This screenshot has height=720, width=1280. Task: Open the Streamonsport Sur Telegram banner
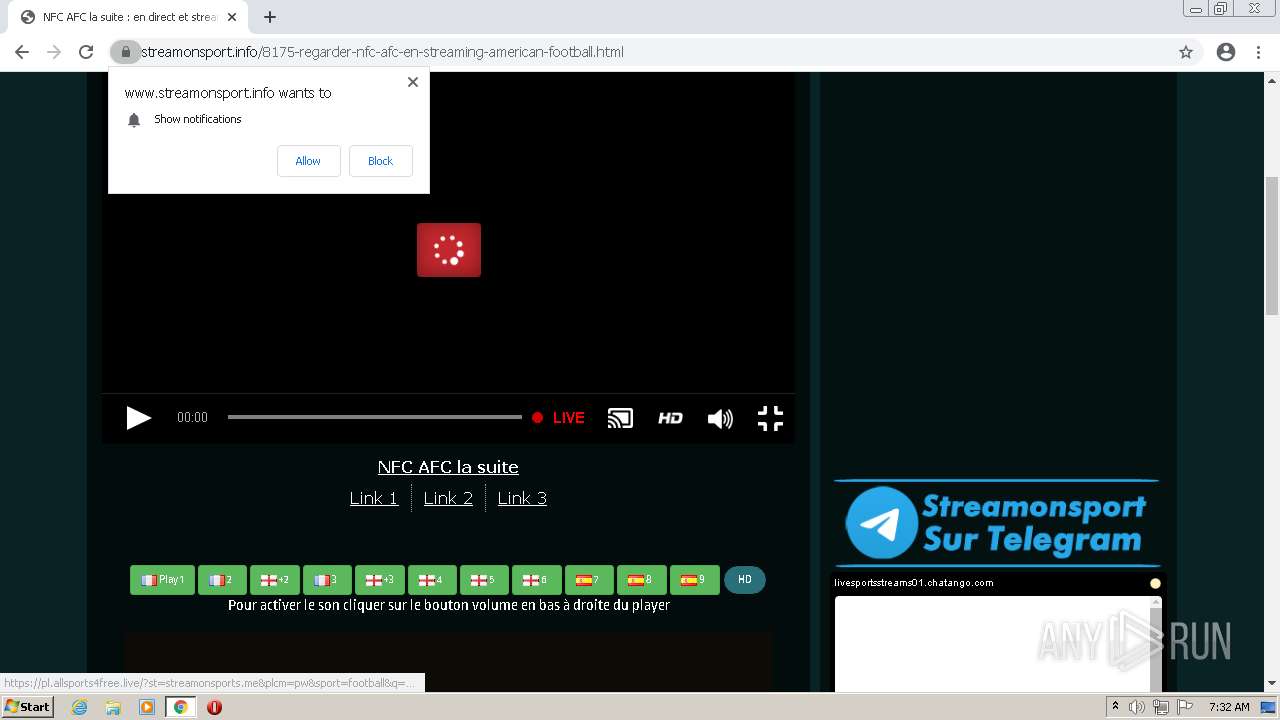[996, 523]
